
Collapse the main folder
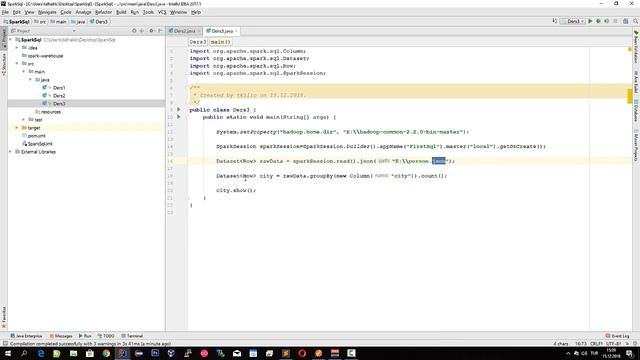click(24, 72)
